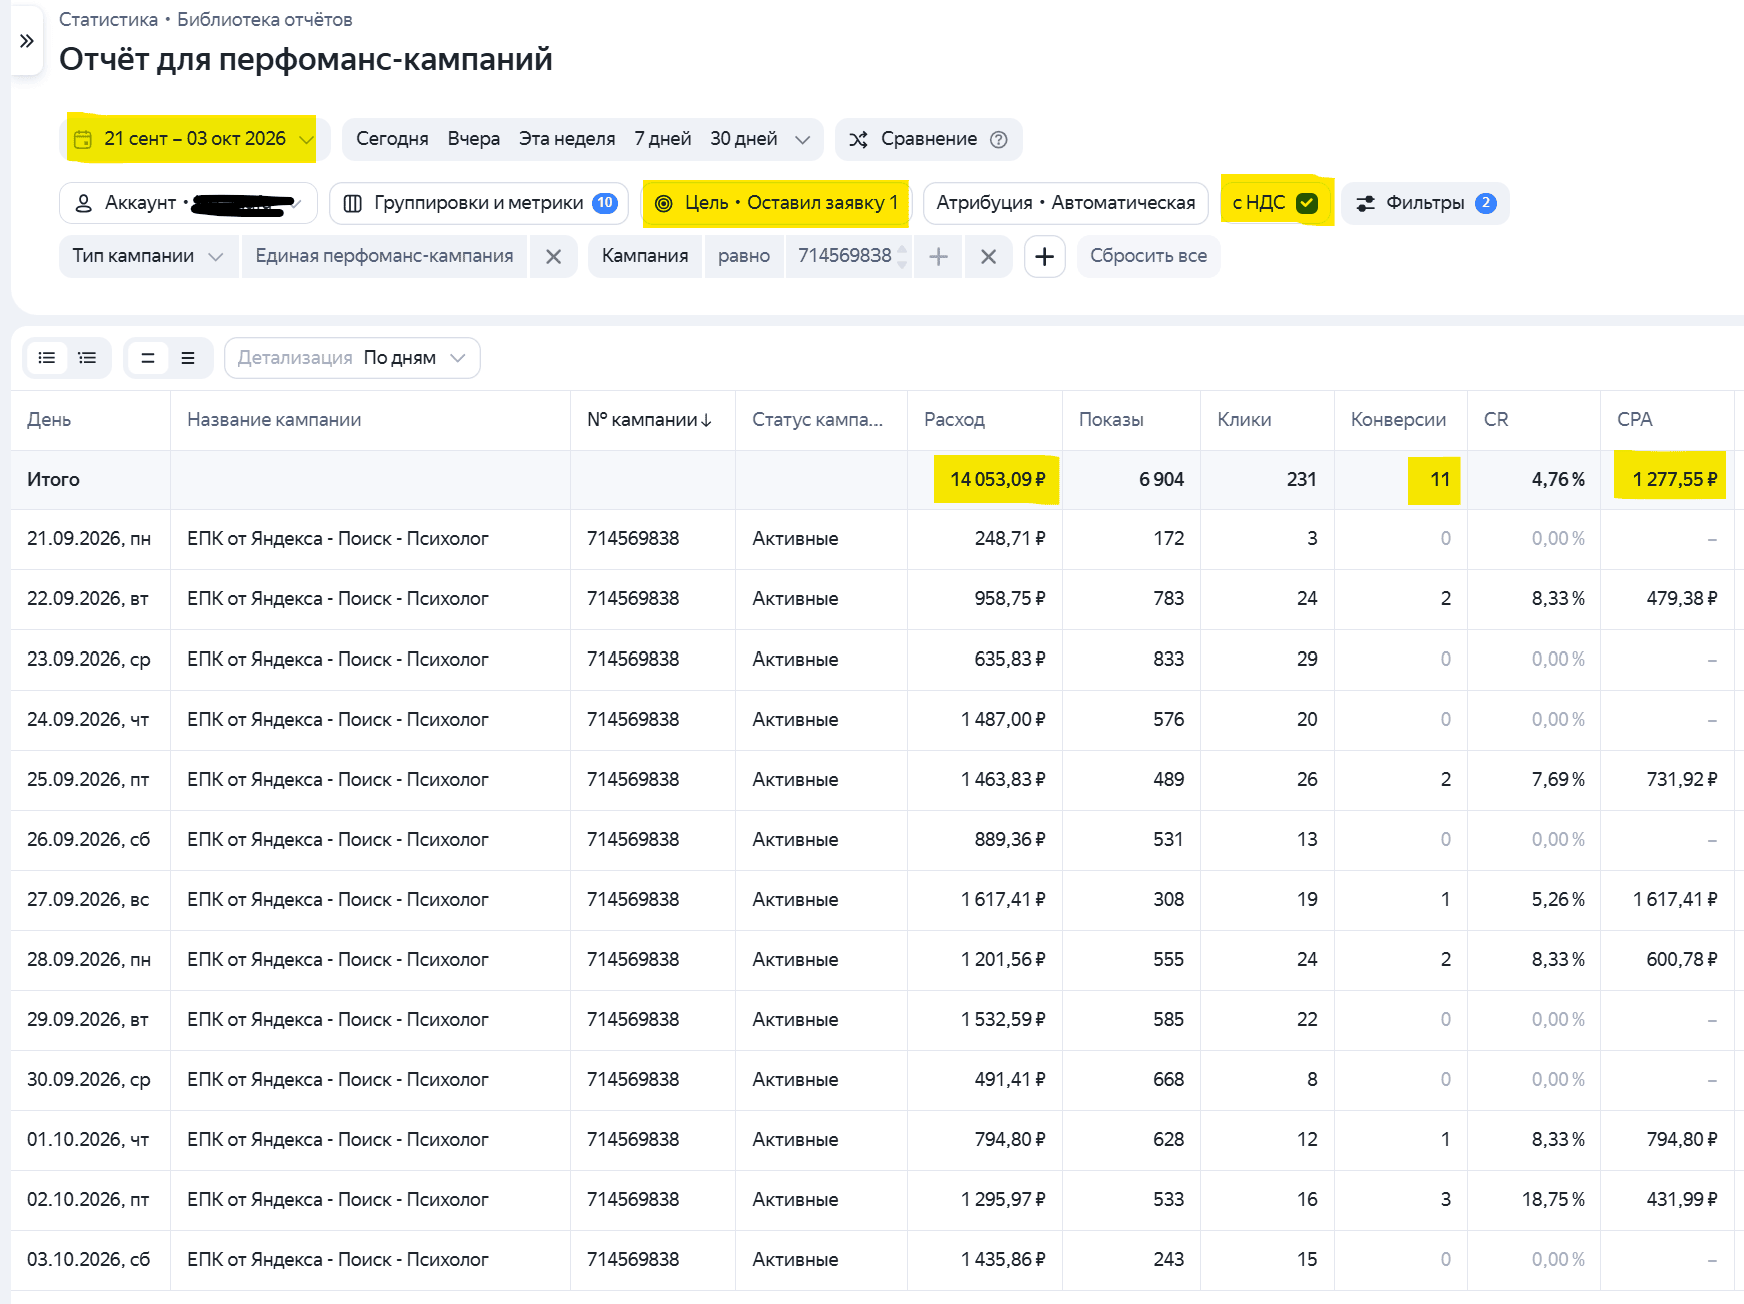This screenshot has height=1304, width=1744.
Task: Expand more period presets after 30 дней
Action: [x=802, y=140]
